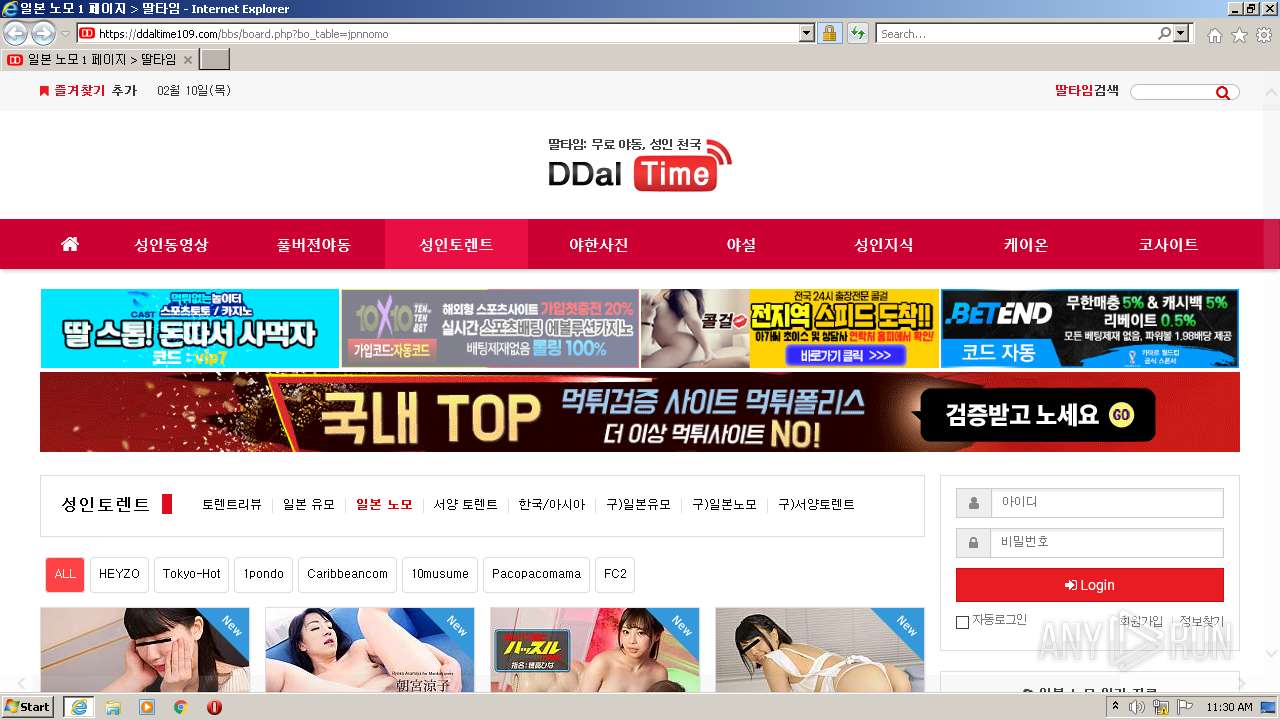Click the page refresh icon
The width and height of the screenshot is (1280, 720).
tap(857, 33)
